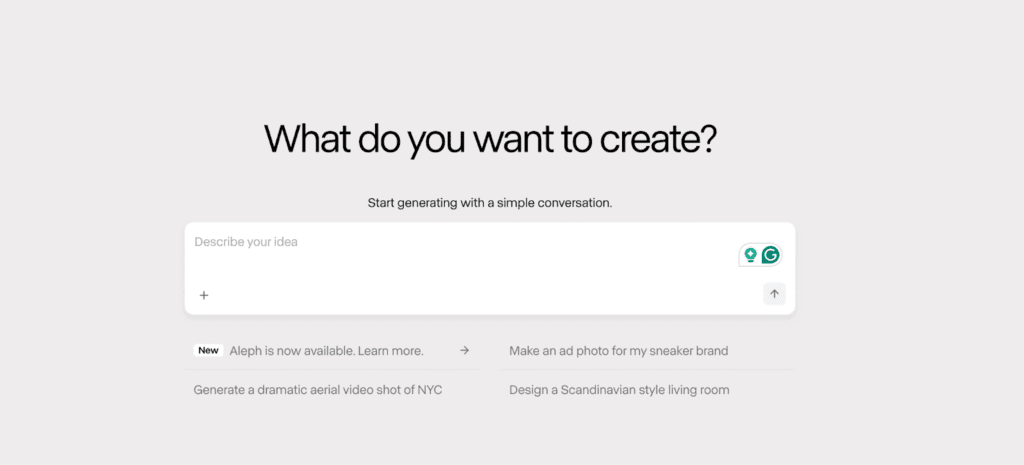Click the What do you want to create heading
The width and height of the screenshot is (1024, 465).
coord(490,138)
